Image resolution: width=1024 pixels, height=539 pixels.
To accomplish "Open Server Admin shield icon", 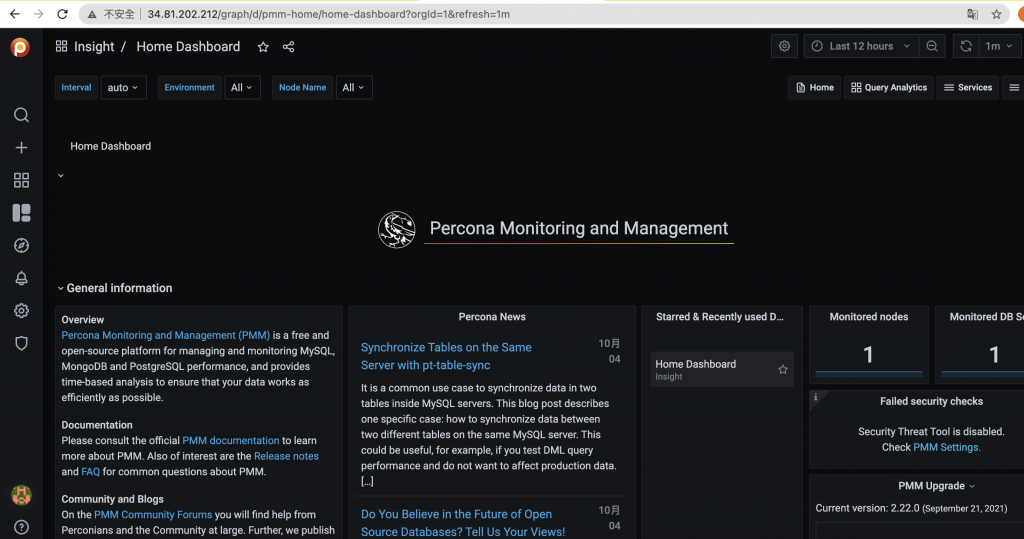I will pos(22,344).
